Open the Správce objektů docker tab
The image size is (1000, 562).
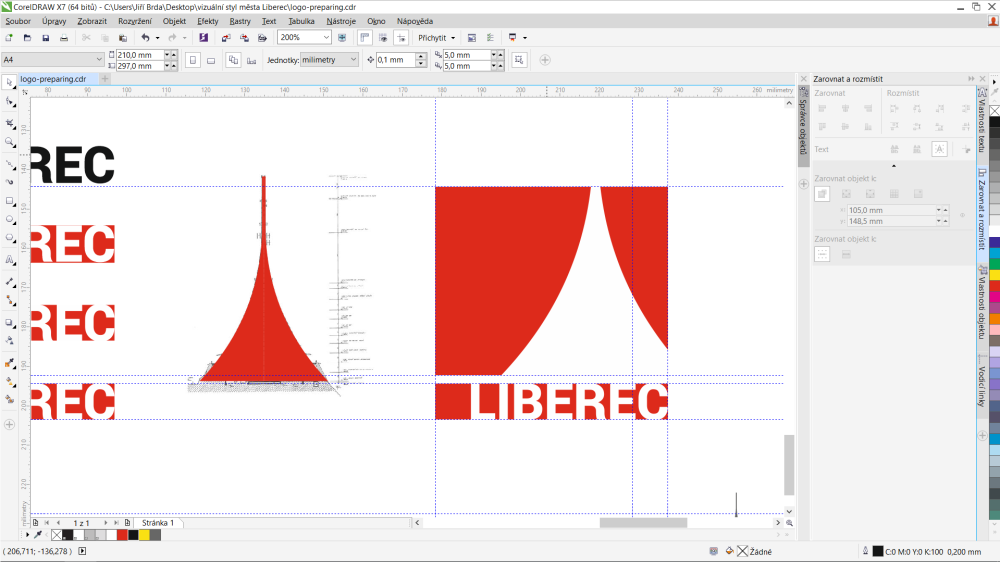[803, 126]
